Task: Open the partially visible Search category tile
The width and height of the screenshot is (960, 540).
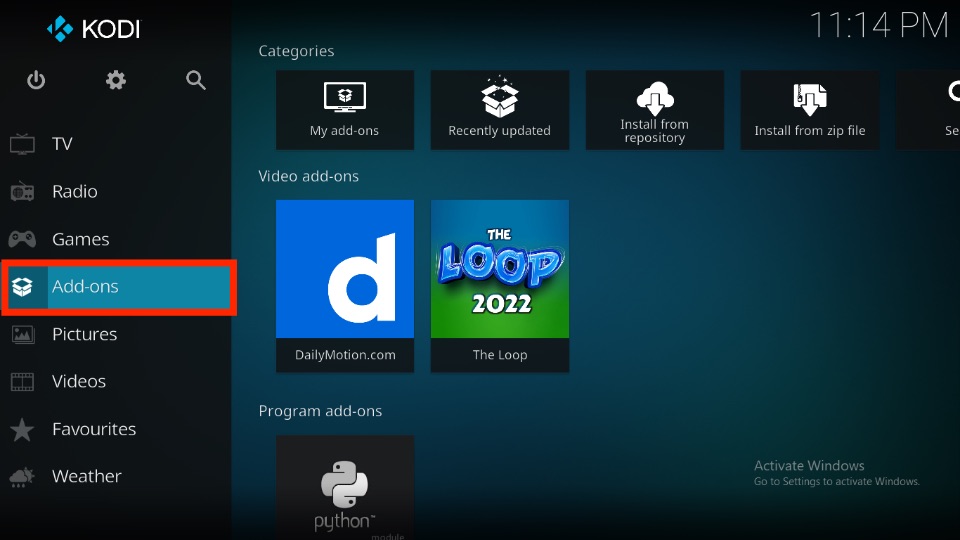Action: pyautogui.click(x=928, y=110)
